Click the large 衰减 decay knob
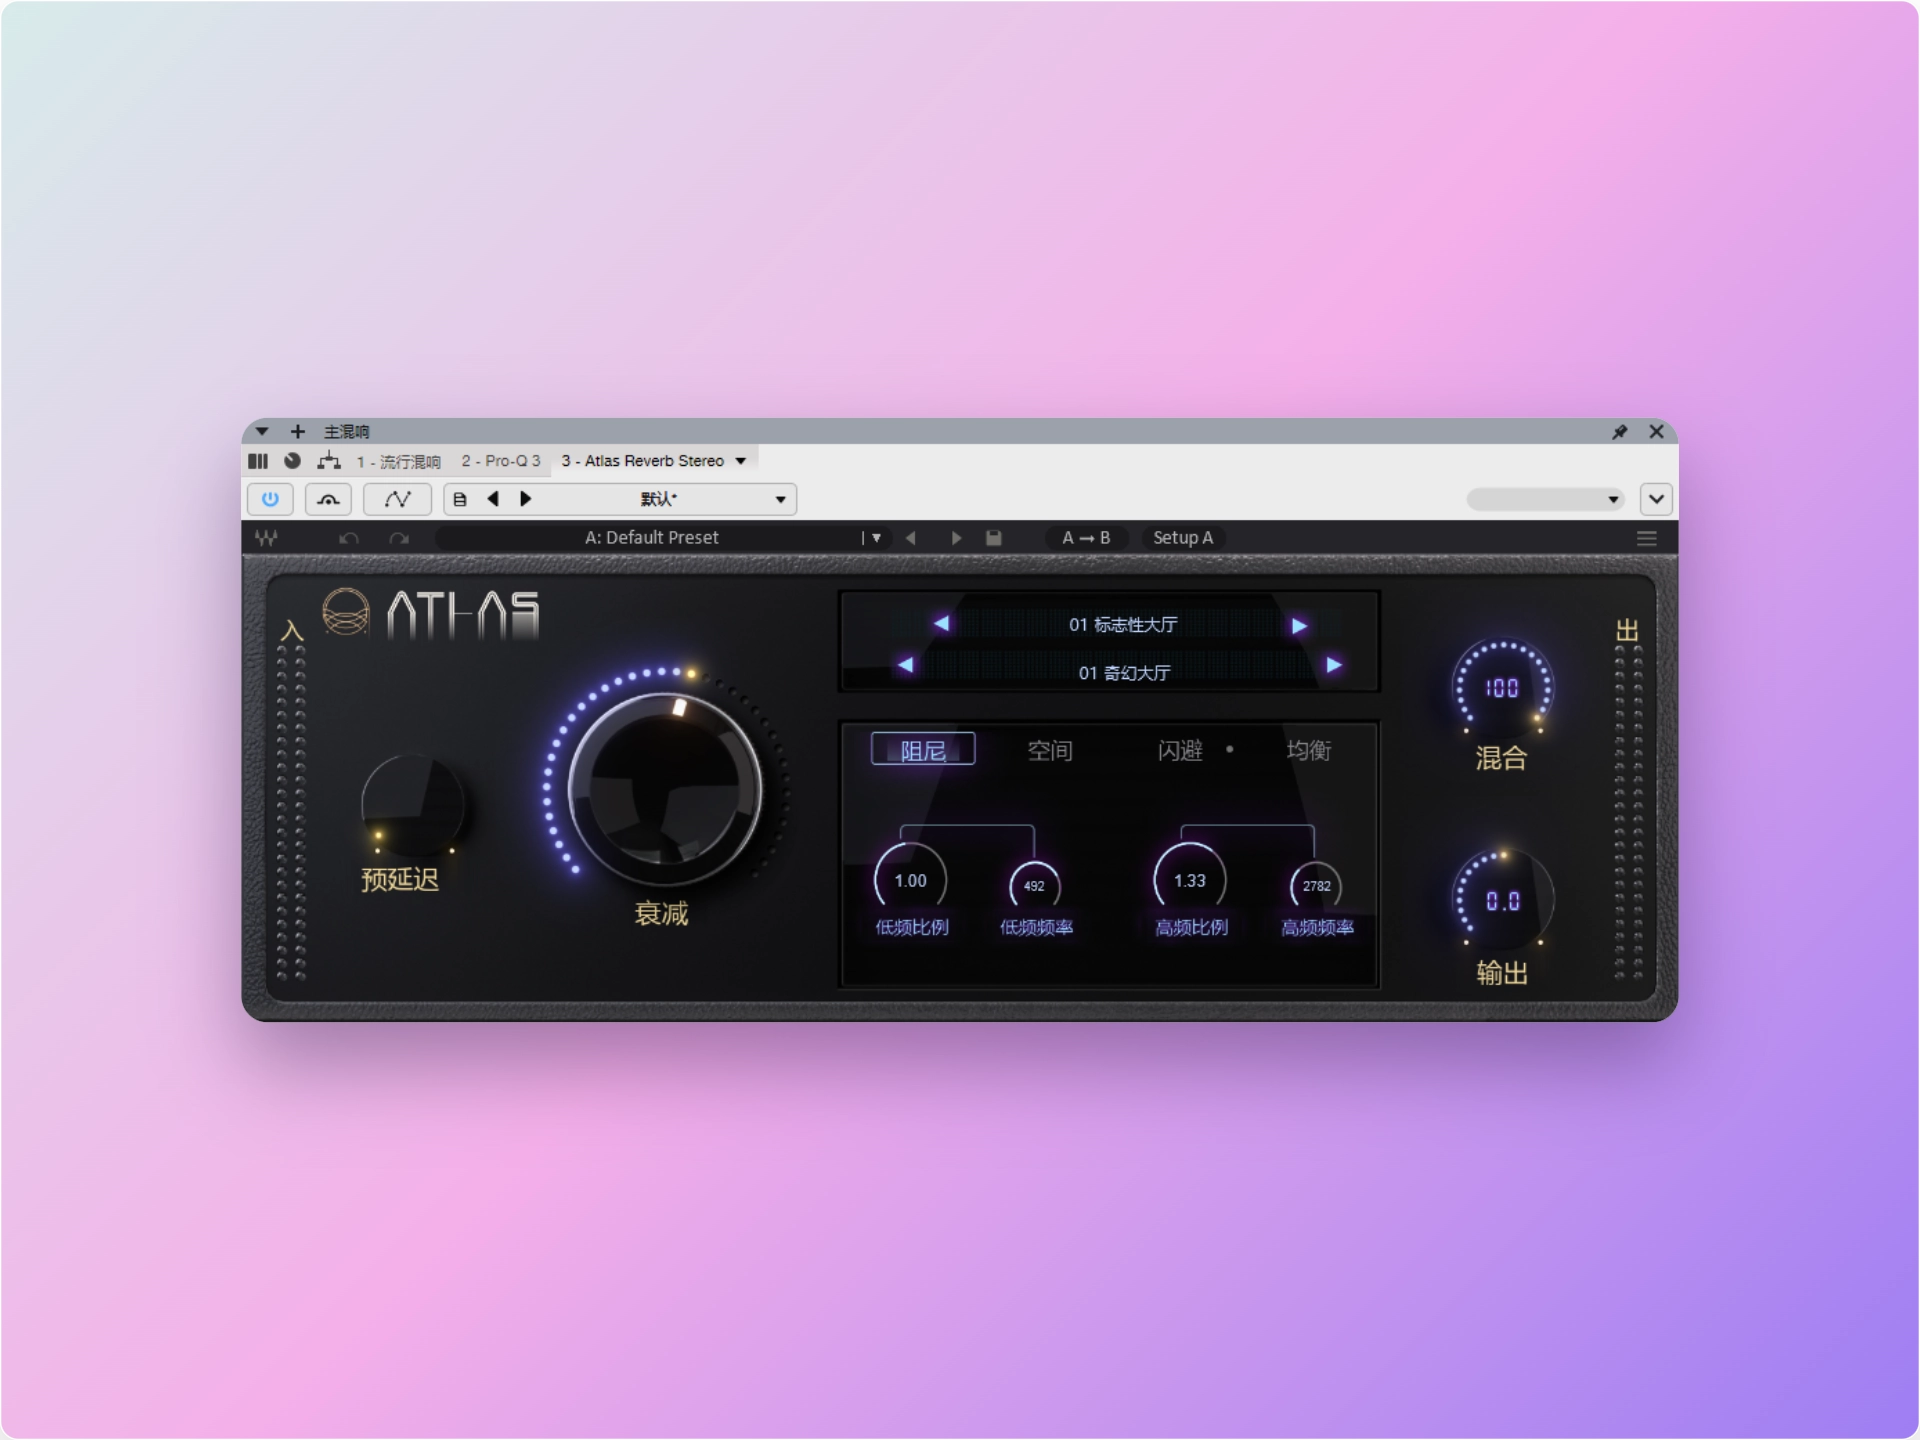 point(665,790)
